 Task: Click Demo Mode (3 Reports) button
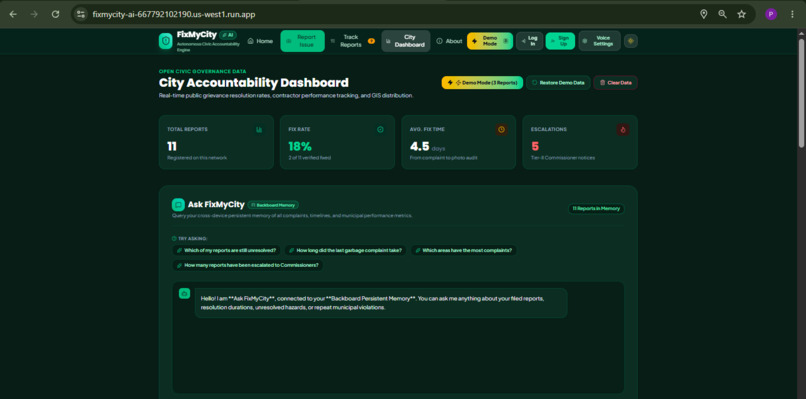pos(482,83)
